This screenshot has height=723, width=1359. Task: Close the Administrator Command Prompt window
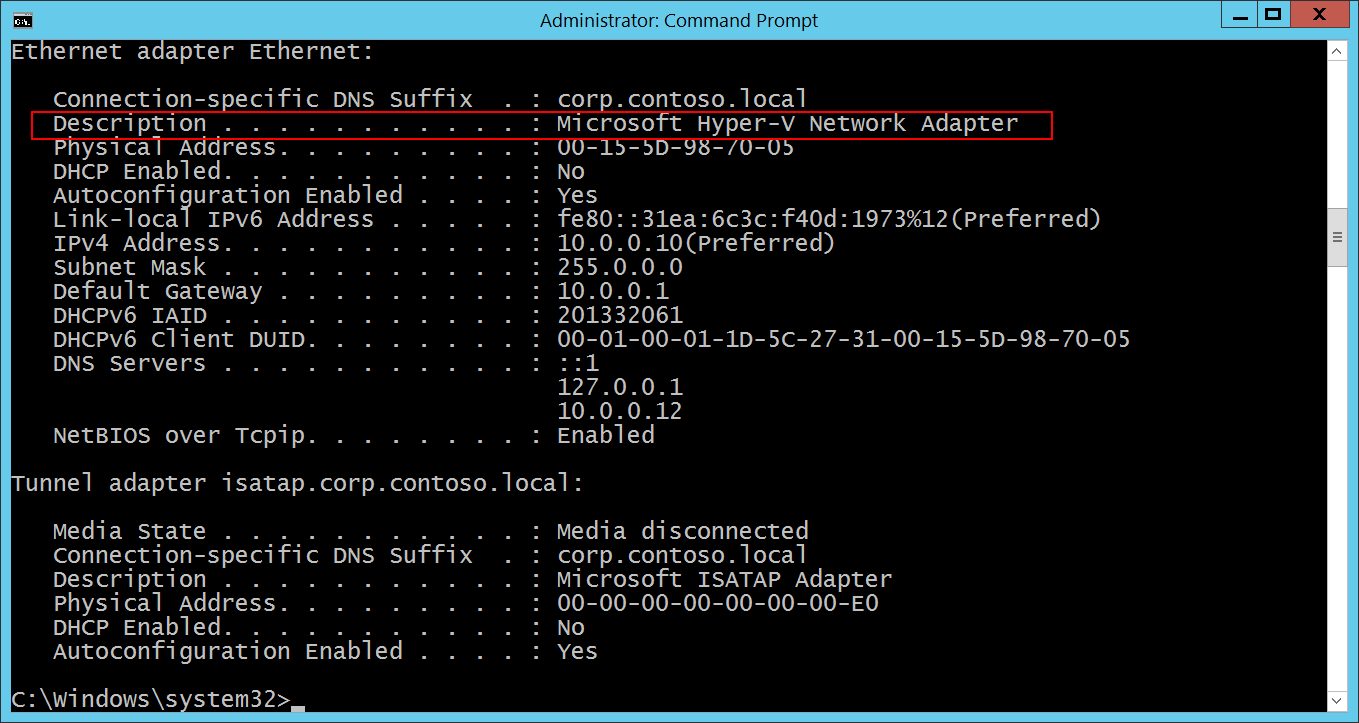pyautogui.click(x=1319, y=16)
